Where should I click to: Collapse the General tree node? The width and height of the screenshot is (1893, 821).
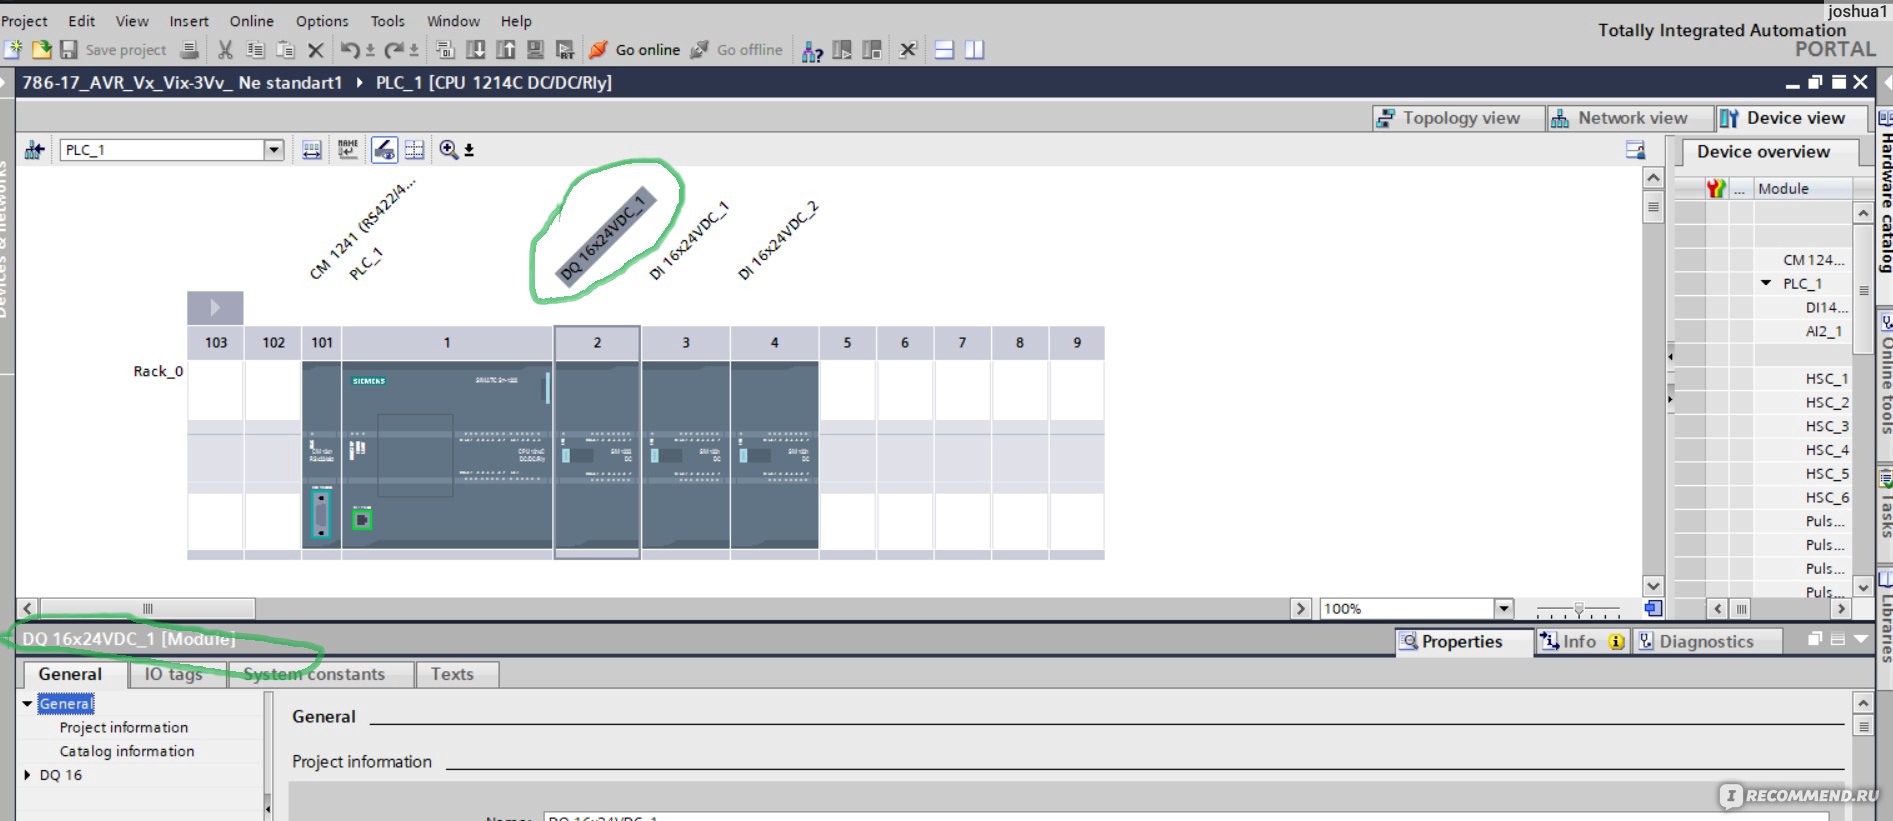27,704
